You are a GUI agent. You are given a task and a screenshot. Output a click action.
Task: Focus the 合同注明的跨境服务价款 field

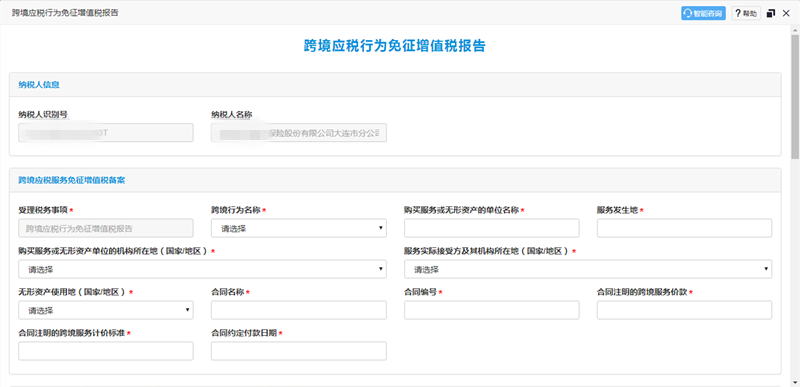684,309
